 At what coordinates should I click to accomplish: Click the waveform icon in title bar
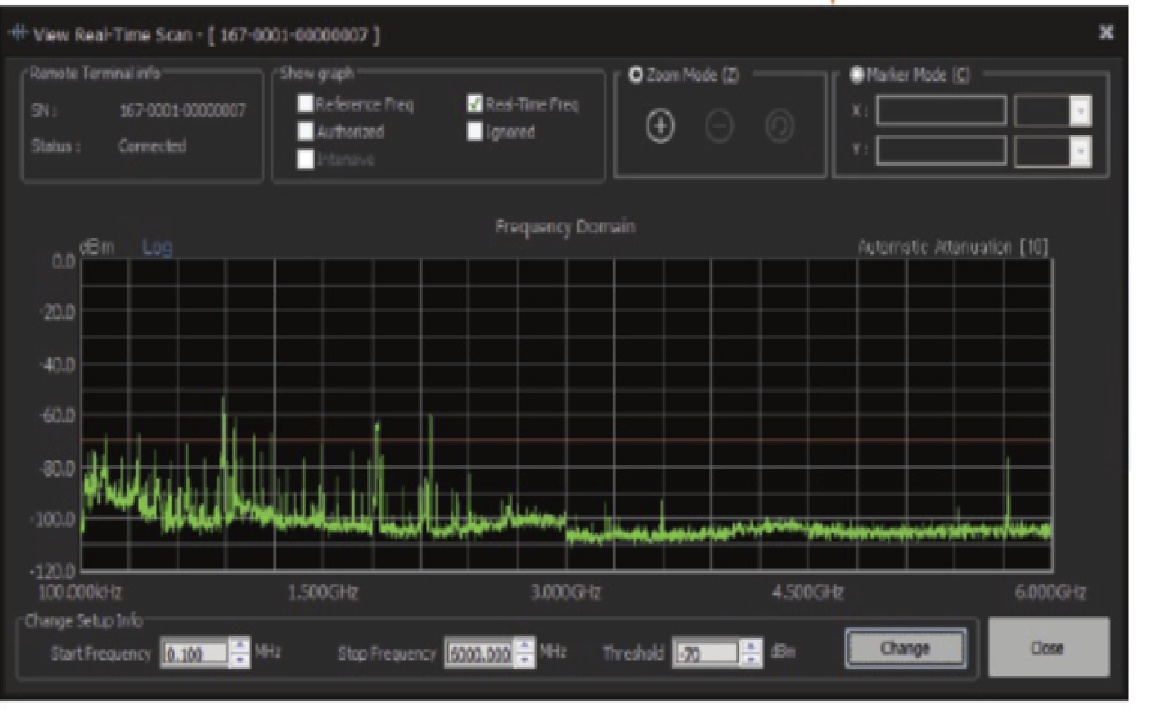pos(17,35)
